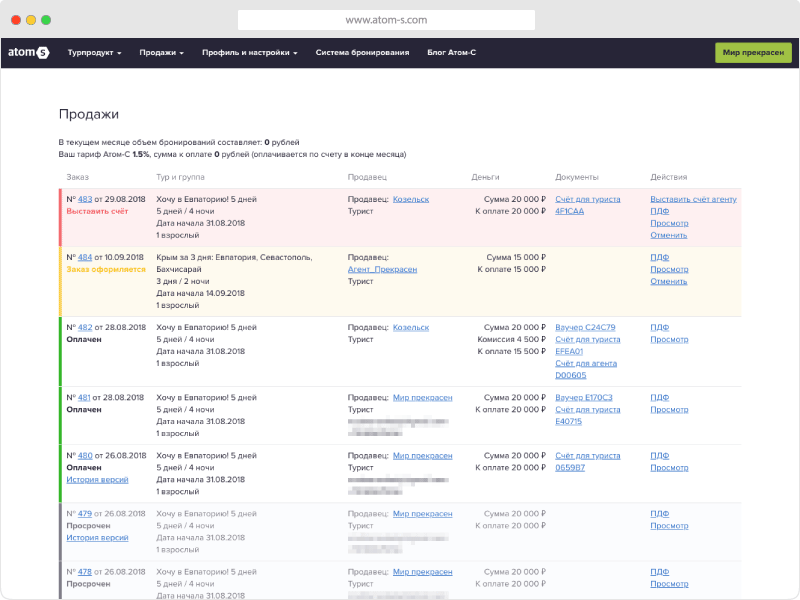Click the Мир прекрасен green button
The height and width of the screenshot is (600, 800).
coord(753,53)
